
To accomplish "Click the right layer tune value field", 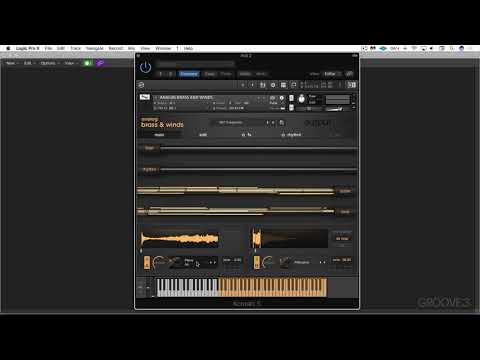I will 342,260.
